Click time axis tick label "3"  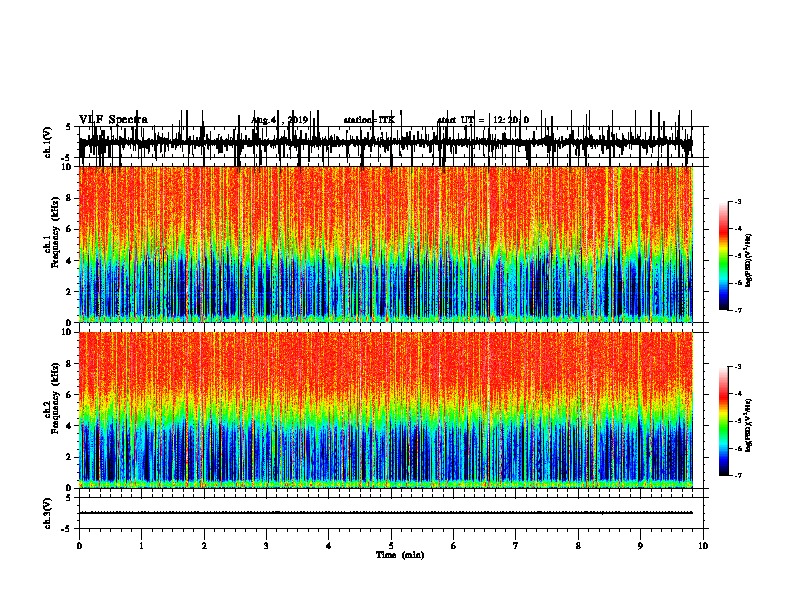pos(266,546)
